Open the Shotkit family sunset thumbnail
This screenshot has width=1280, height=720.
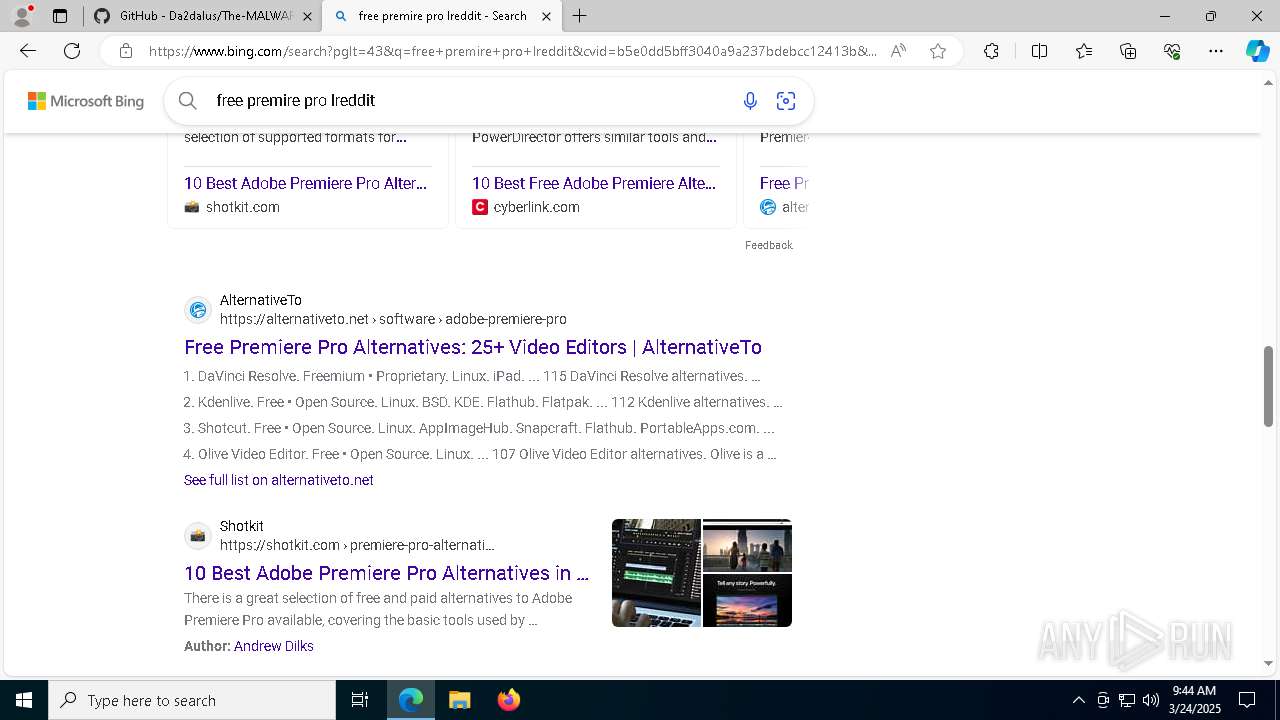[747, 545]
